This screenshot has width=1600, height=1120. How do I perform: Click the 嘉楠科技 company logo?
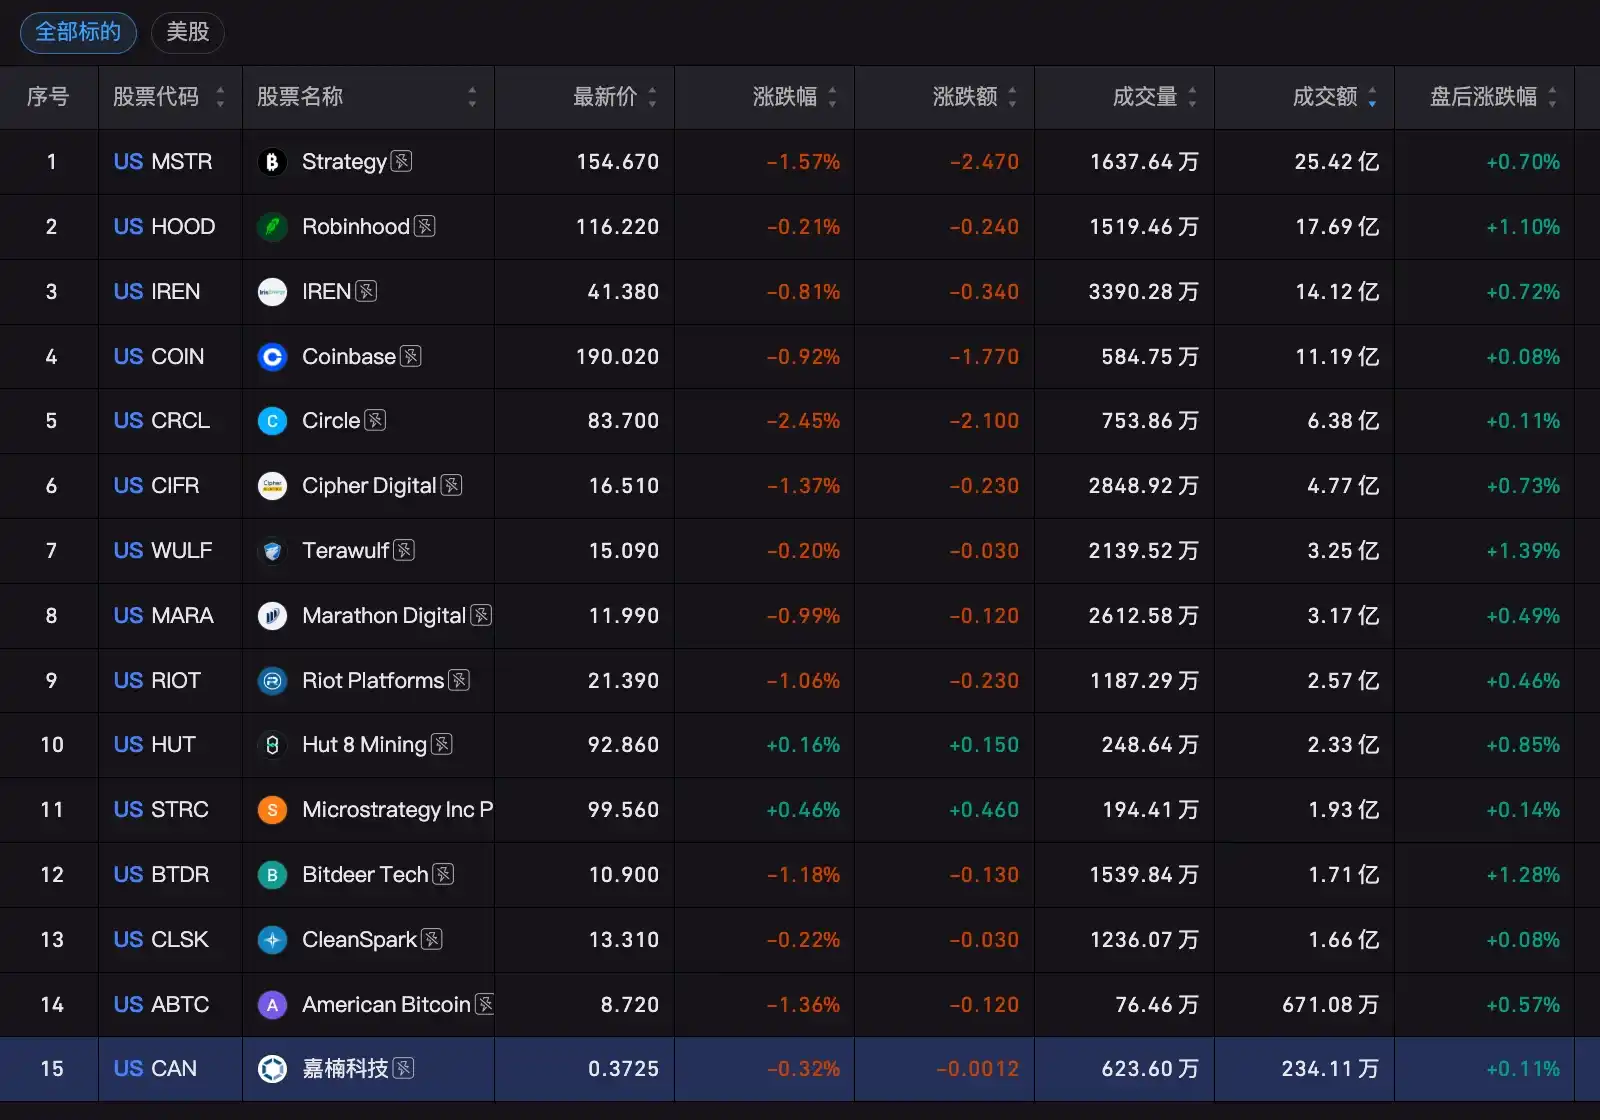click(272, 1069)
